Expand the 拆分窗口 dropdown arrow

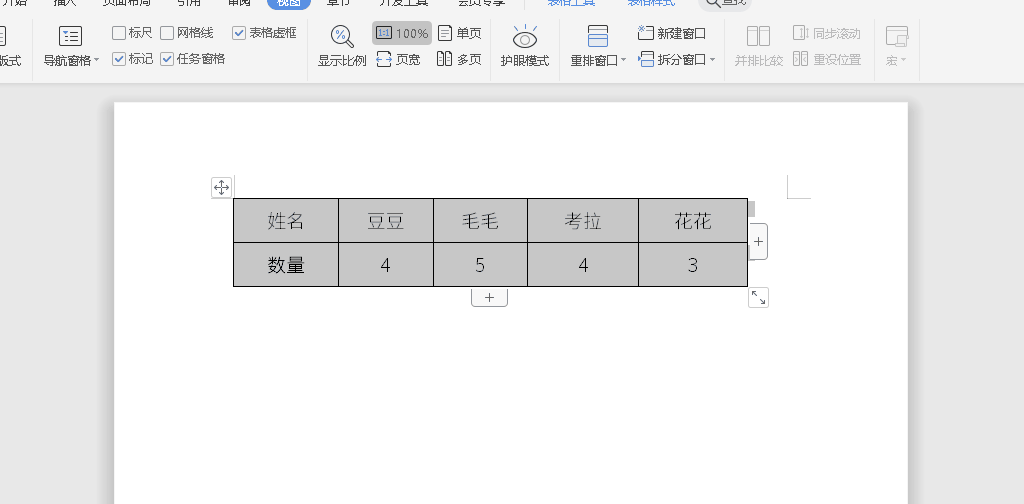click(713, 60)
